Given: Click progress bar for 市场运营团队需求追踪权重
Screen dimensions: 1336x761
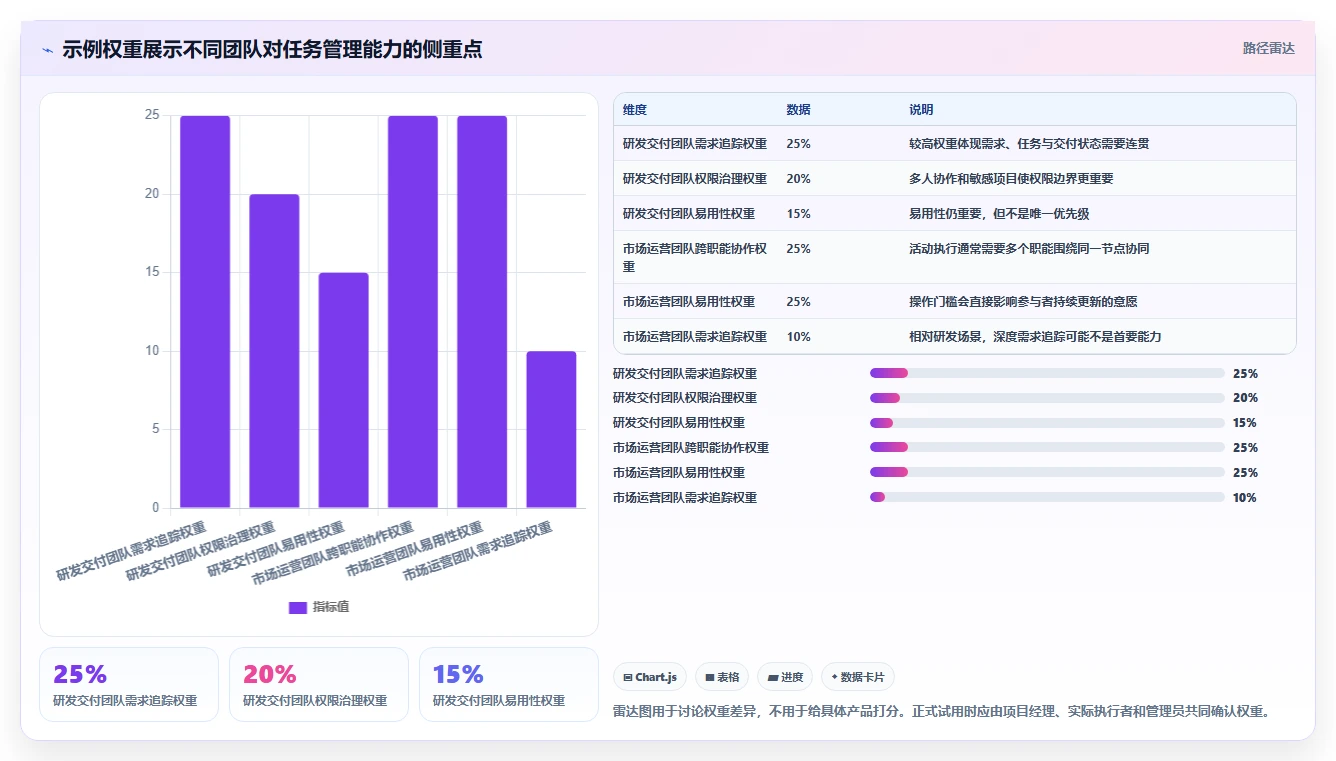Looking at the screenshot, I should [x=1047, y=497].
